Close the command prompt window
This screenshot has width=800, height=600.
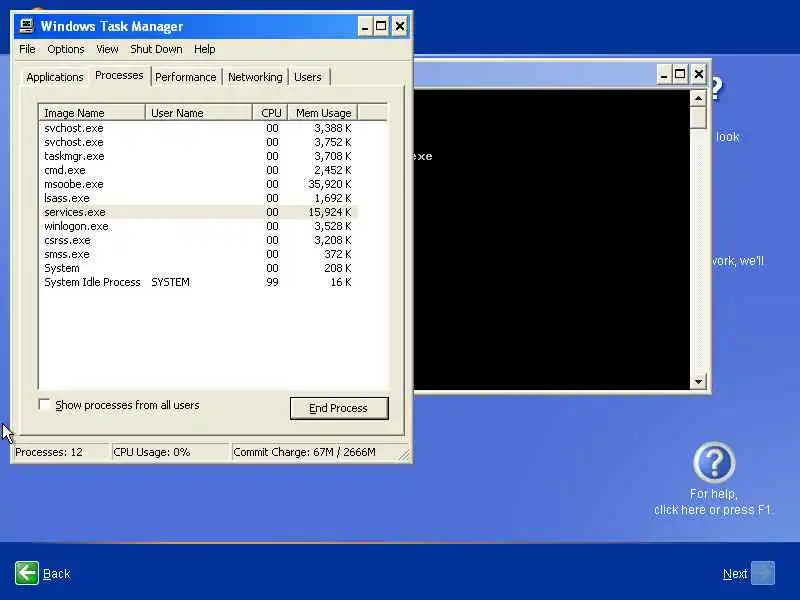tap(699, 74)
